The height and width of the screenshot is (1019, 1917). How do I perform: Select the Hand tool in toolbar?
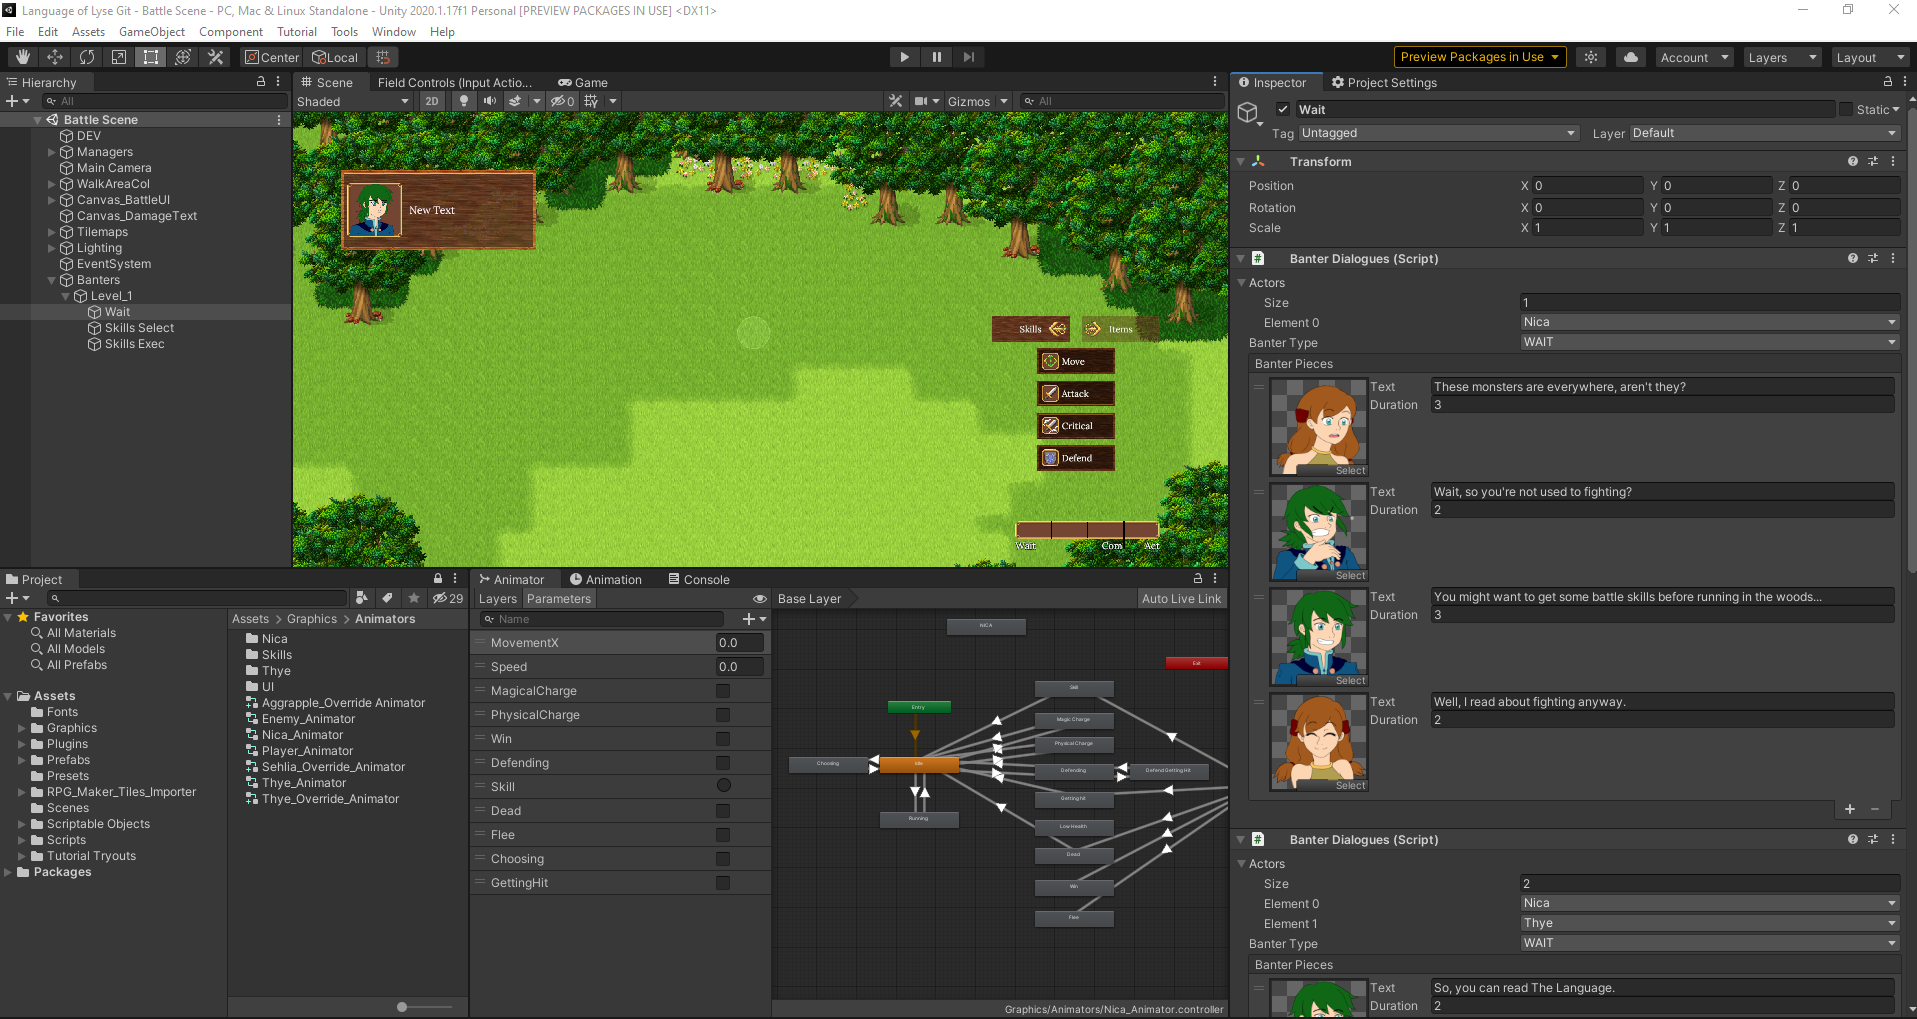click(22, 57)
